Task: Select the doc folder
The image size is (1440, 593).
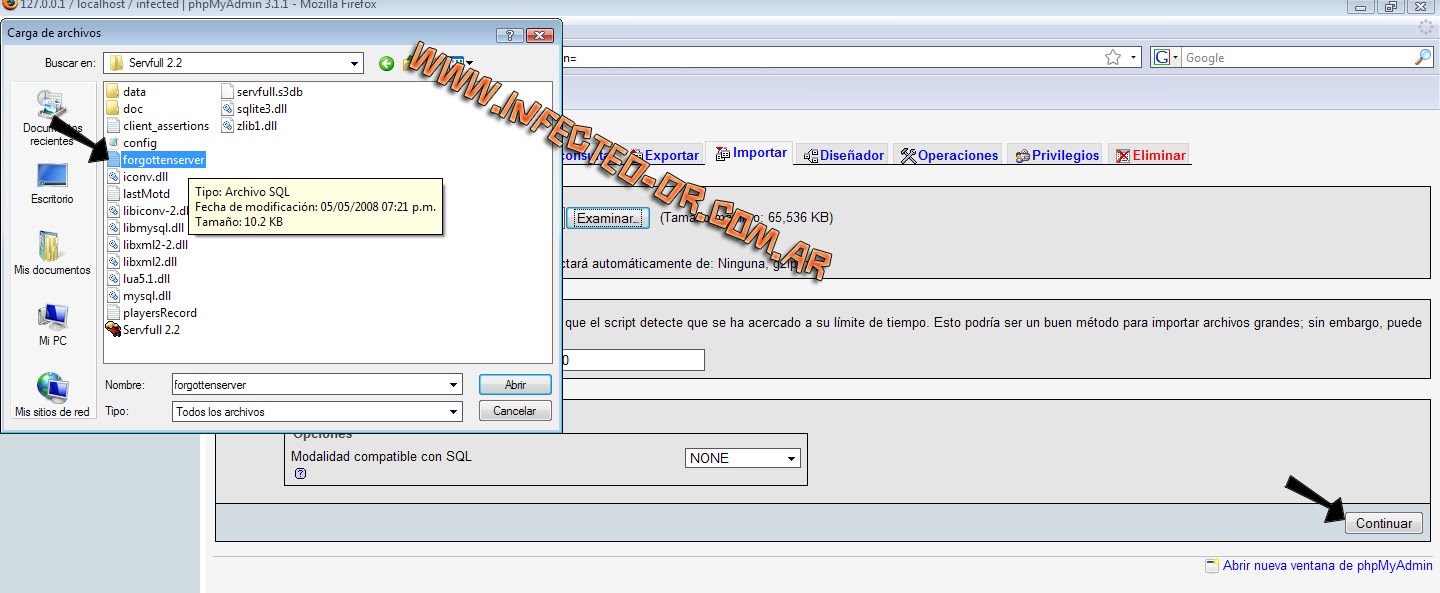Action: pyautogui.click(x=125, y=109)
